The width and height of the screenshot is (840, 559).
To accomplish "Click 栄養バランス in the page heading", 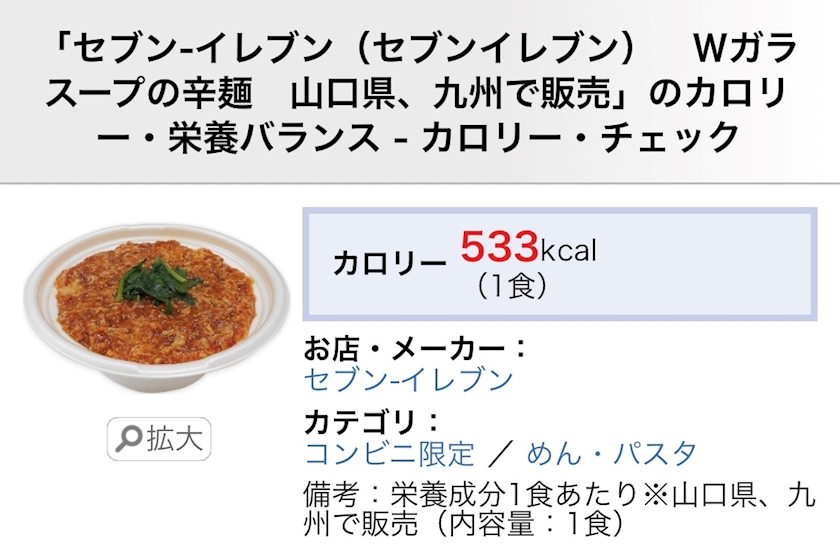I will coord(259,137).
